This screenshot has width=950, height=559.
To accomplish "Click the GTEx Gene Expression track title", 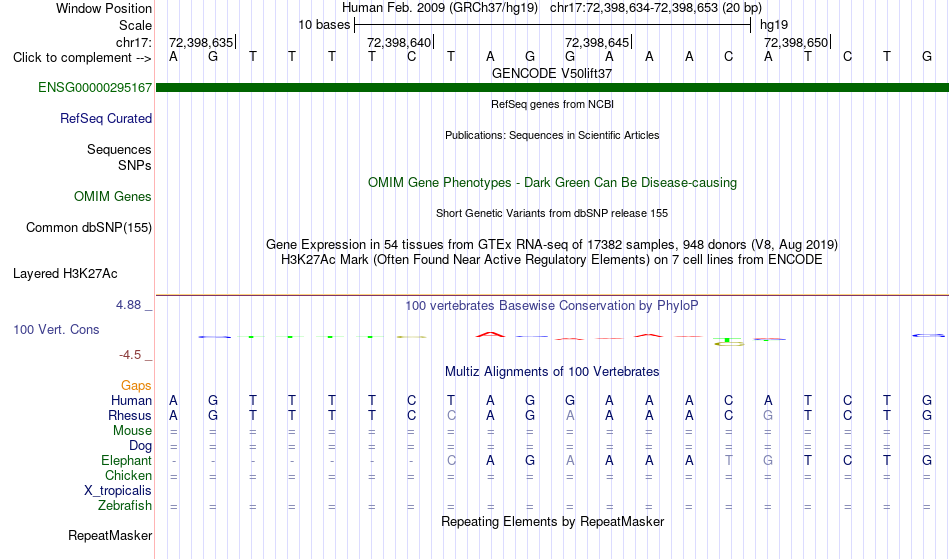I will tap(552, 245).
